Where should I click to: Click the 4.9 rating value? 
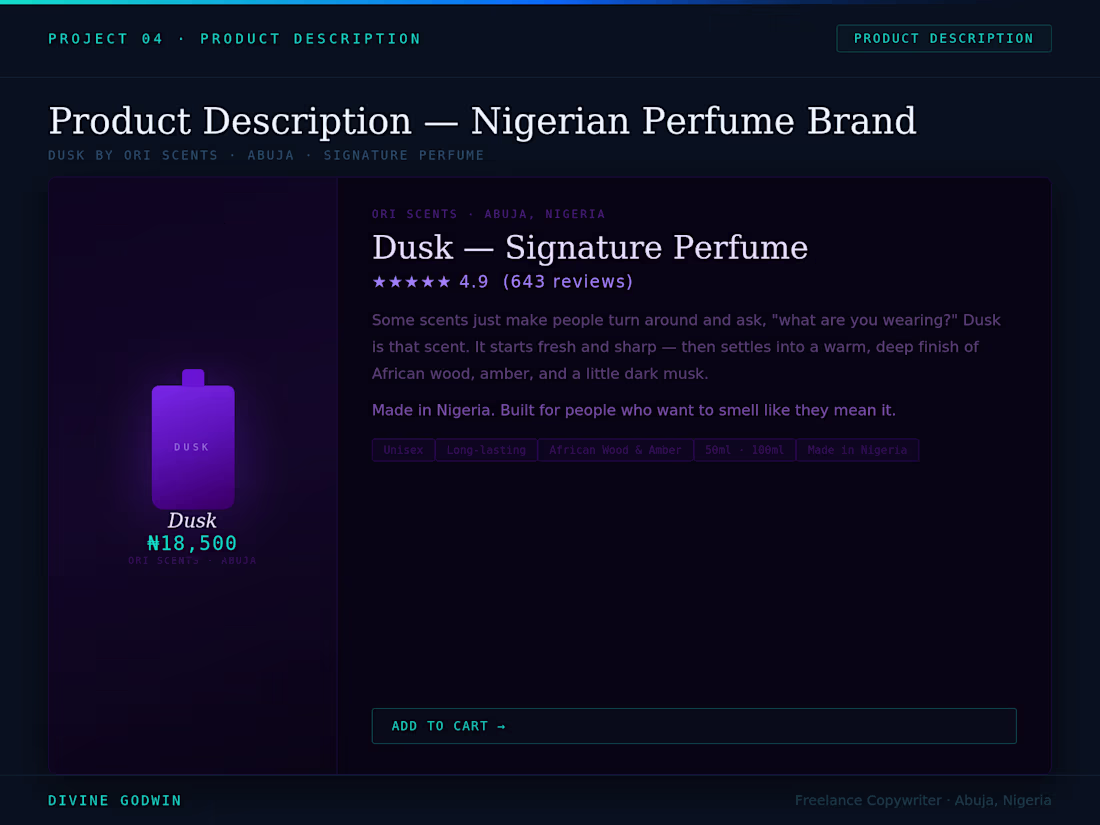[474, 282]
